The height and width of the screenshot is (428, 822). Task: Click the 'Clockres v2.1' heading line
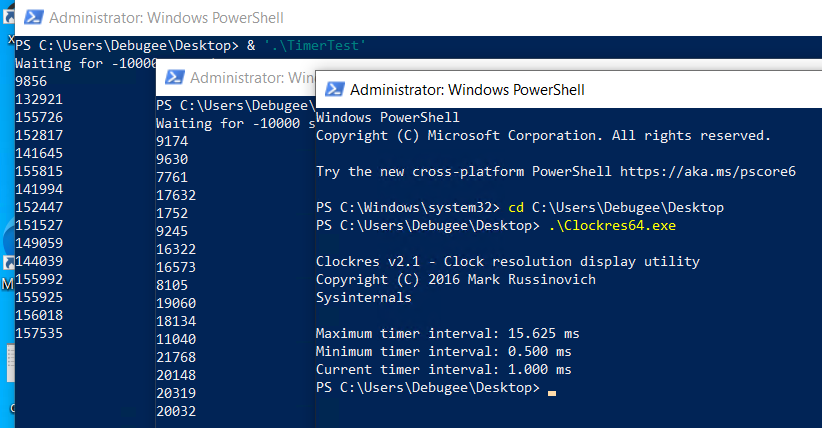(508, 261)
